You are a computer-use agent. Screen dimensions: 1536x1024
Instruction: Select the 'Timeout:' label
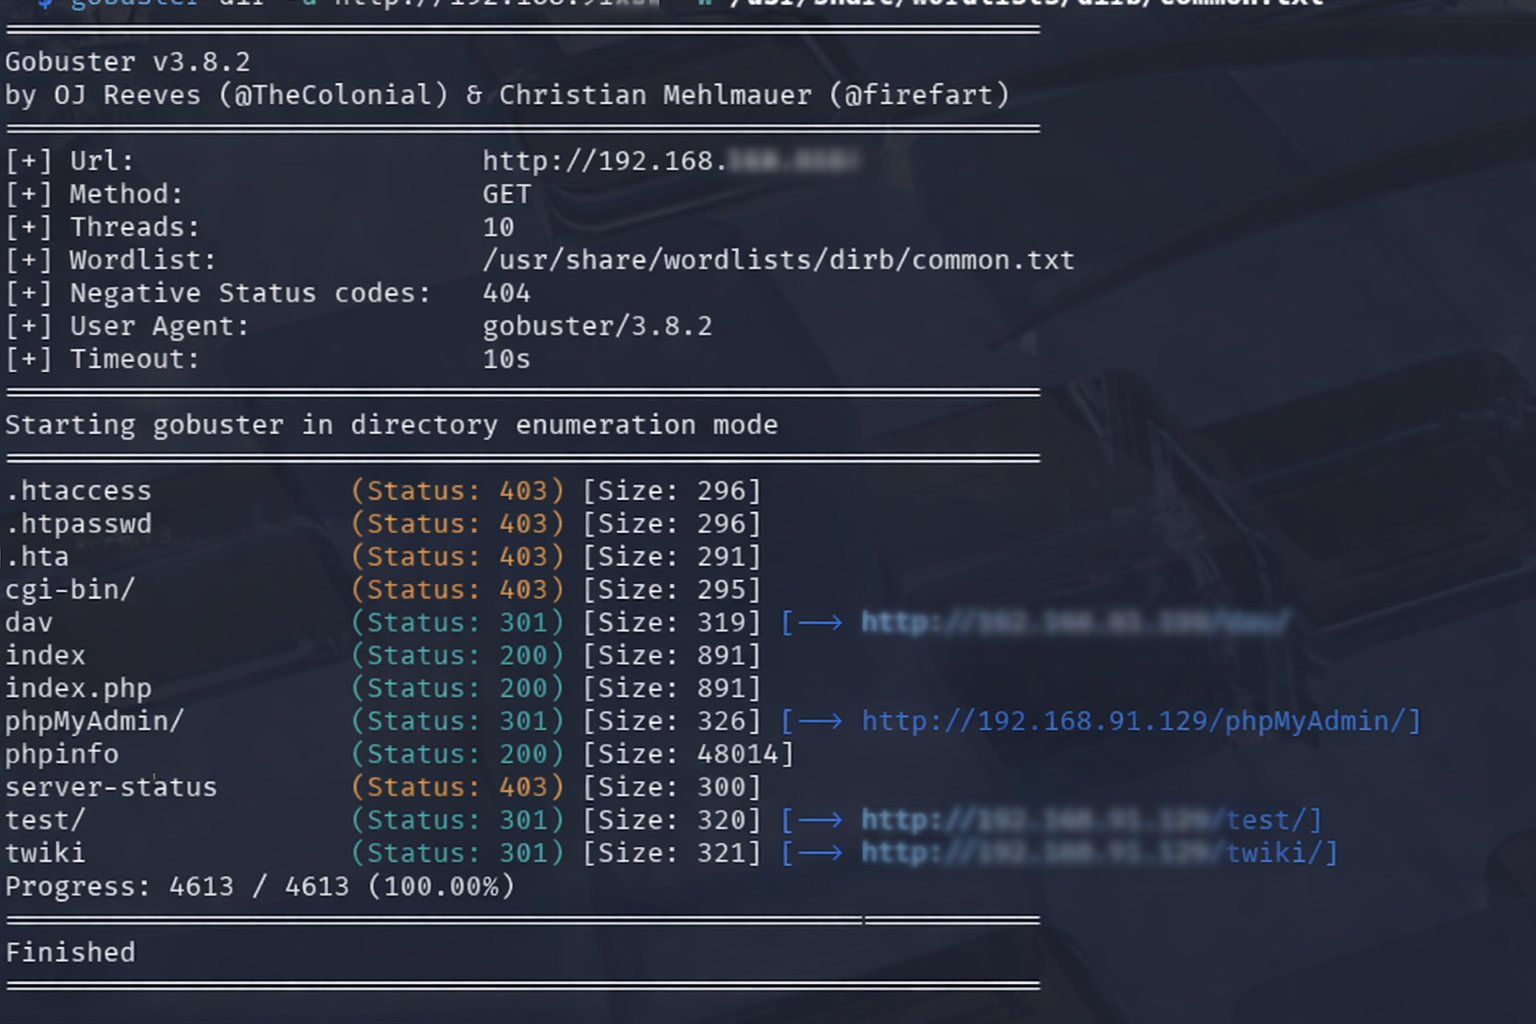[x=134, y=359]
